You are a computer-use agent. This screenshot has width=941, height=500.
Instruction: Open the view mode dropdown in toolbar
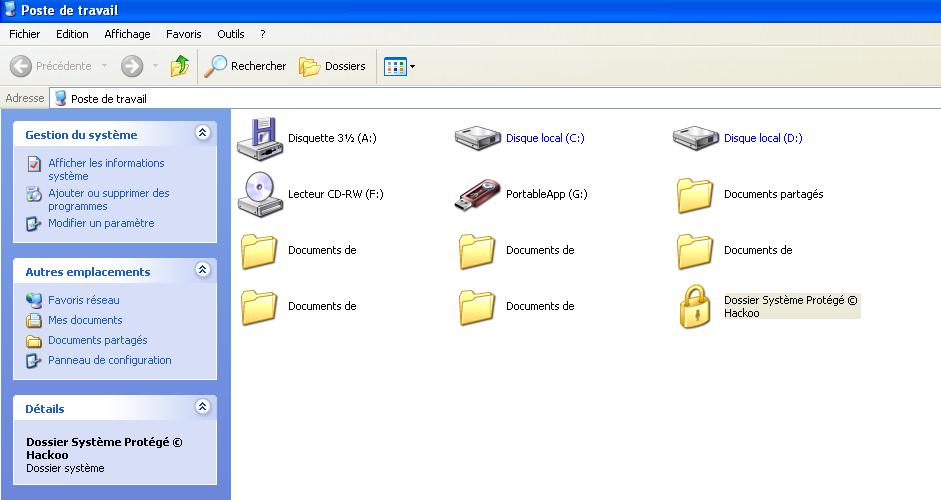(x=400, y=66)
